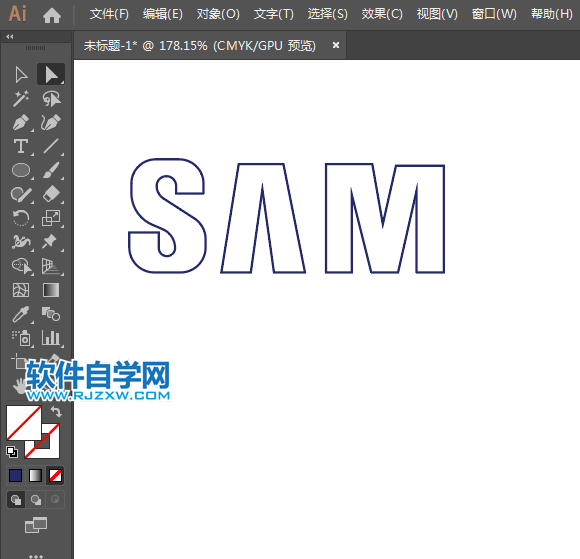The image size is (580, 559).
Task: Select the Pen tool
Action: [21, 123]
